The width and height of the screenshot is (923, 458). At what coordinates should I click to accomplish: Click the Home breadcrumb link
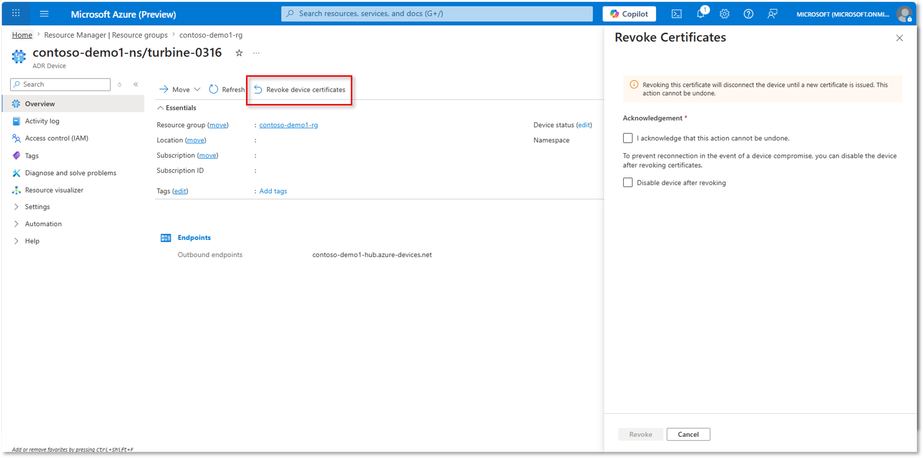tap(22, 35)
